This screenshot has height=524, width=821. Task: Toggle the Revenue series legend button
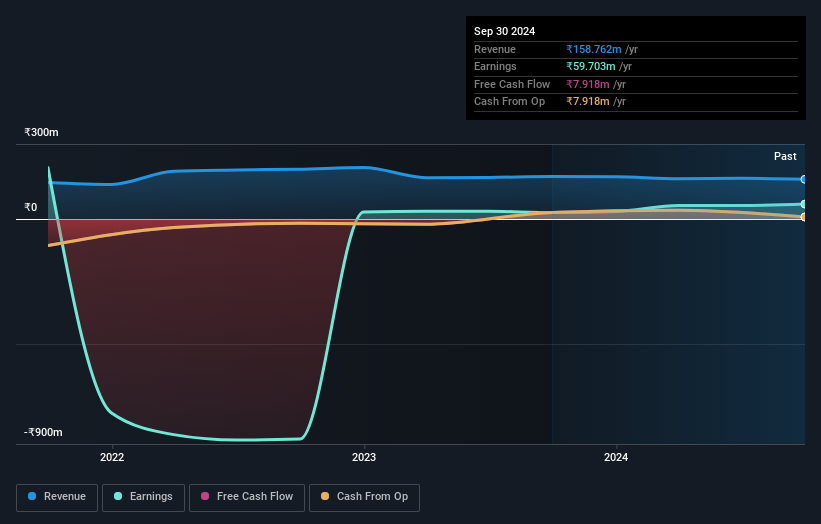coord(57,497)
